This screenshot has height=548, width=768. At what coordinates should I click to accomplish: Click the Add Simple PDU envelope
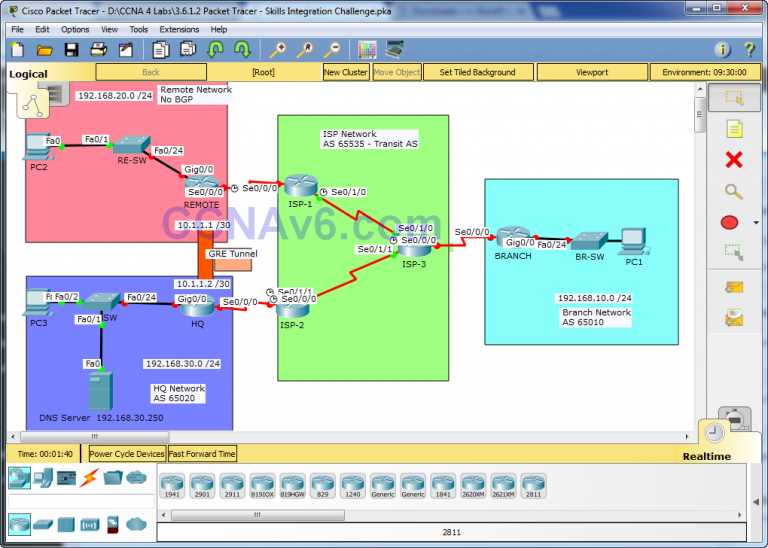point(734,287)
